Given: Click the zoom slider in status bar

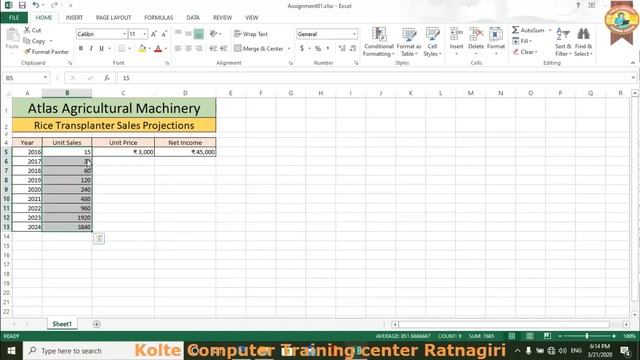Looking at the screenshot, I should coord(587,336).
